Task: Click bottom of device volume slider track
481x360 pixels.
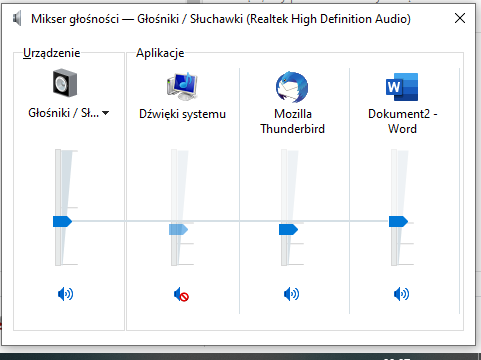Action: (58, 263)
